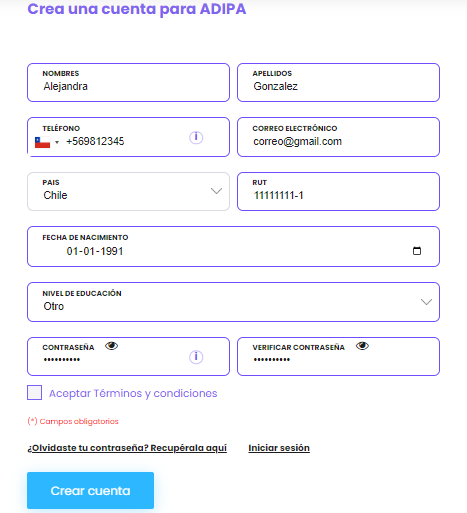Viewport: 467px width, 513px height.
Task: Open phone country code selector arrow
Action: pyautogui.click(x=57, y=142)
